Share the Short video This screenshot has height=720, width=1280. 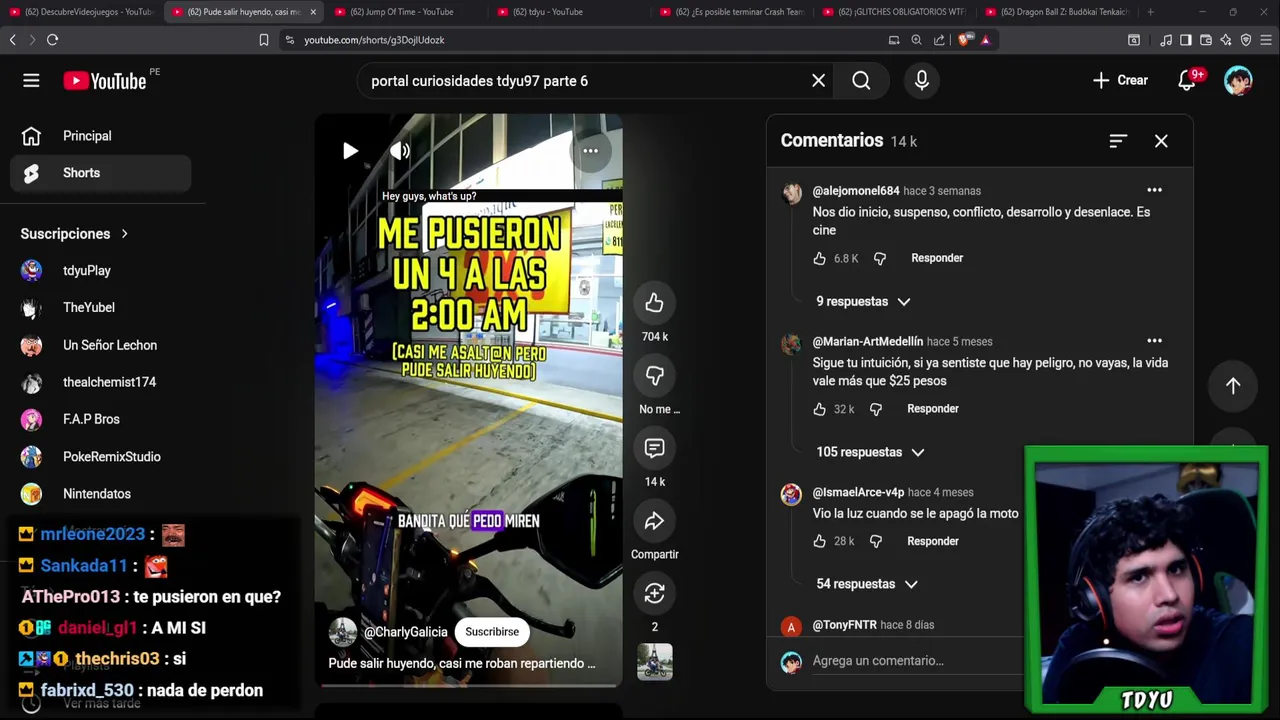654,521
